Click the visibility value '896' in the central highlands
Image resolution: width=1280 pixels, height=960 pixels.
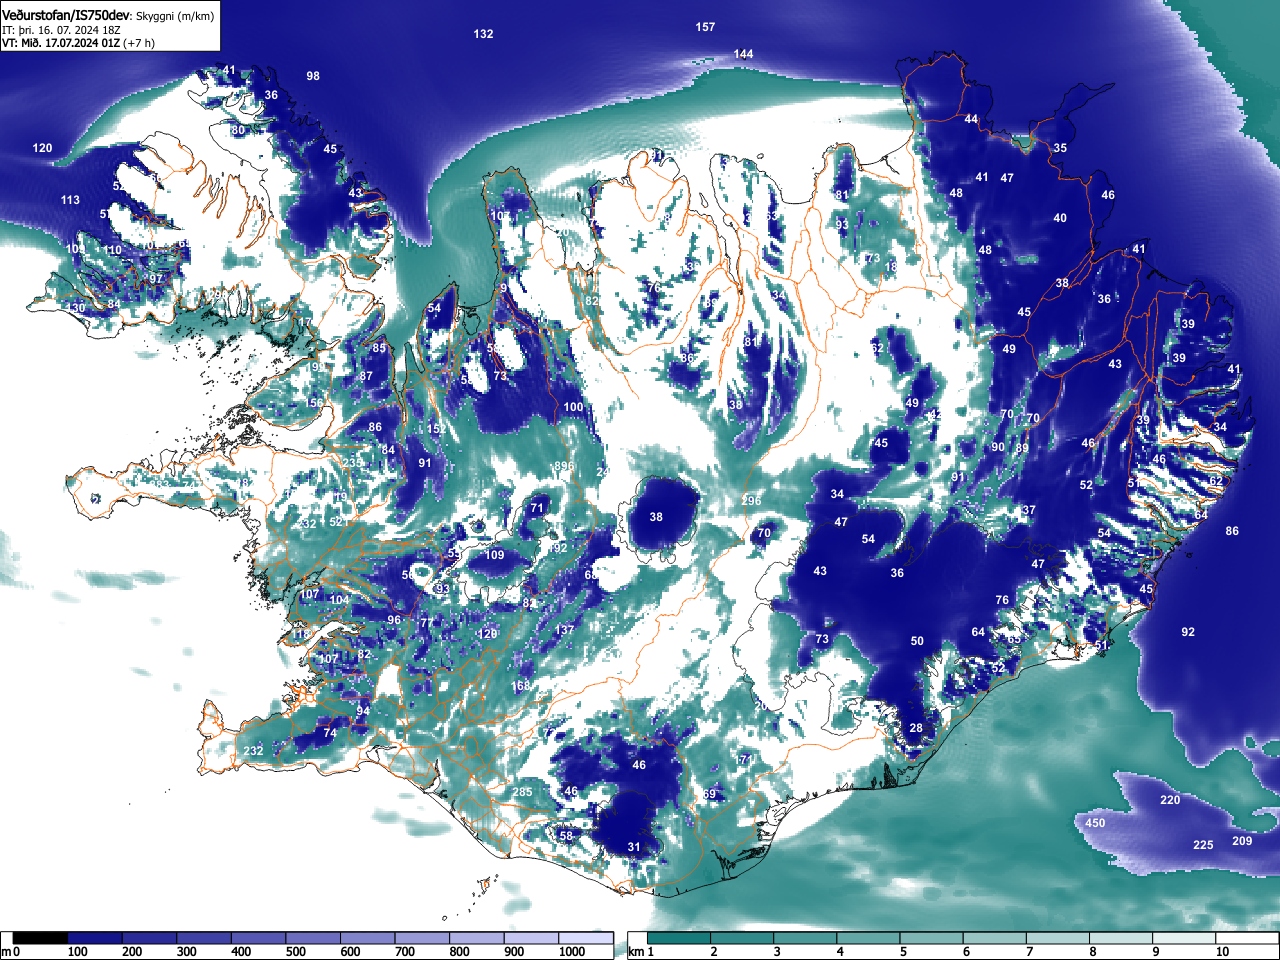click(x=564, y=466)
